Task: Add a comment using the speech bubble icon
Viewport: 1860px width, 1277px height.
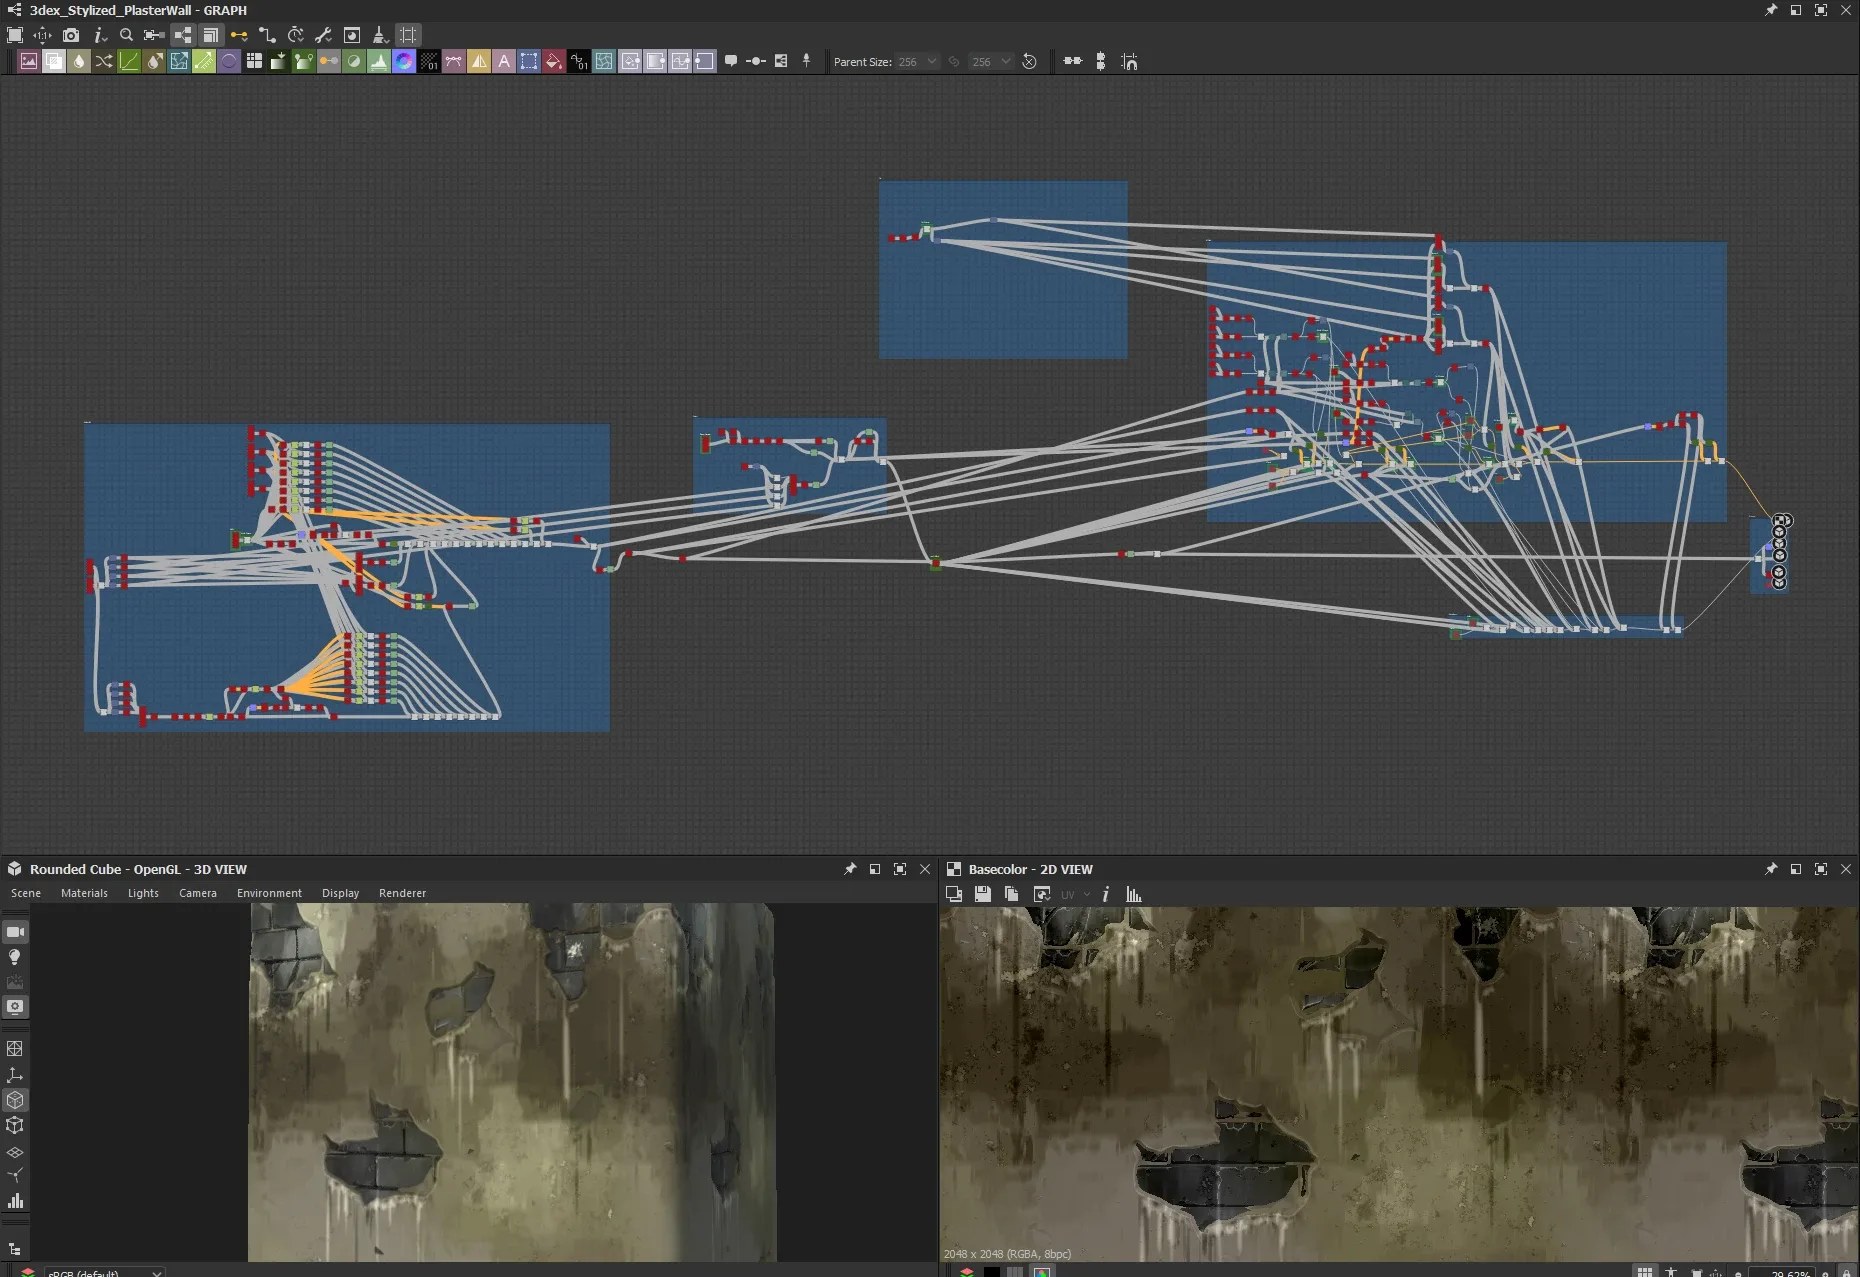Action: click(x=731, y=62)
